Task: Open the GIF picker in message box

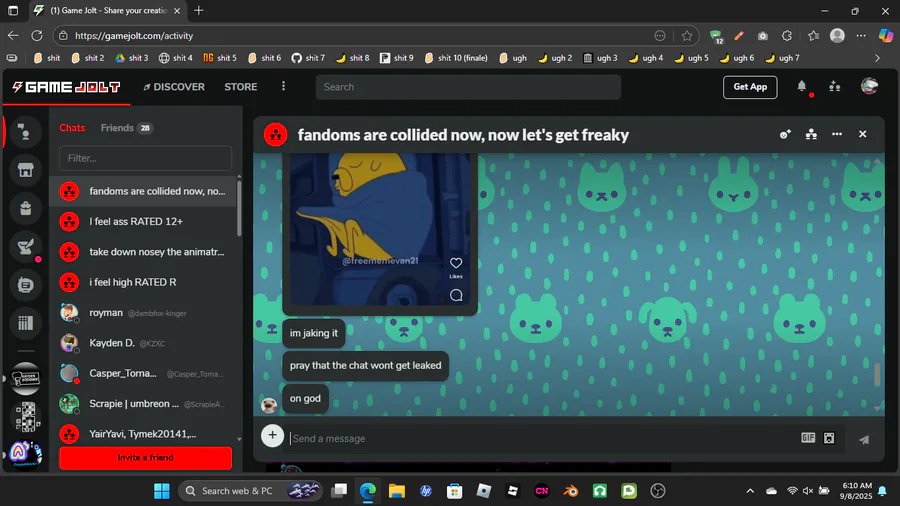Action: [x=808, y=438]
